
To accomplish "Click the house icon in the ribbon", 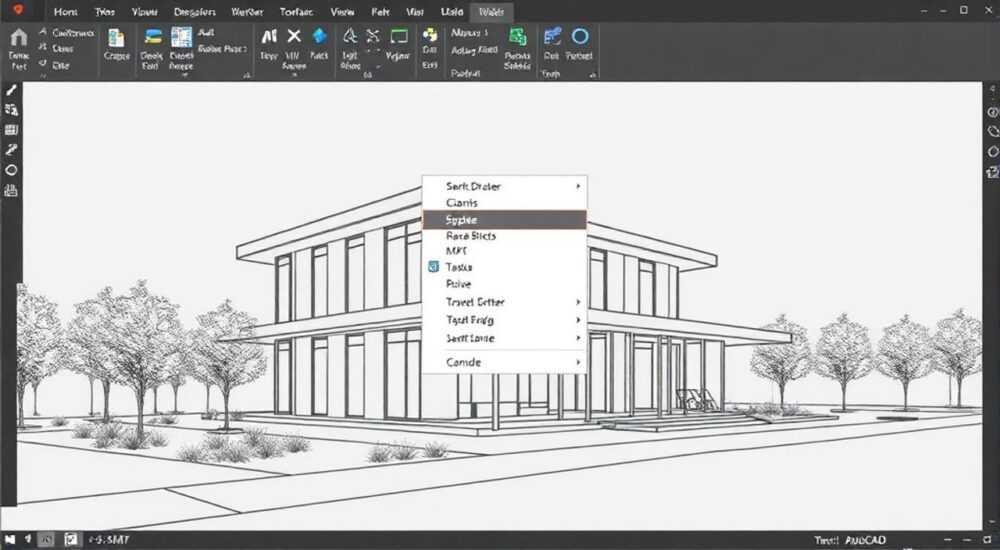I will coord(18,38).
